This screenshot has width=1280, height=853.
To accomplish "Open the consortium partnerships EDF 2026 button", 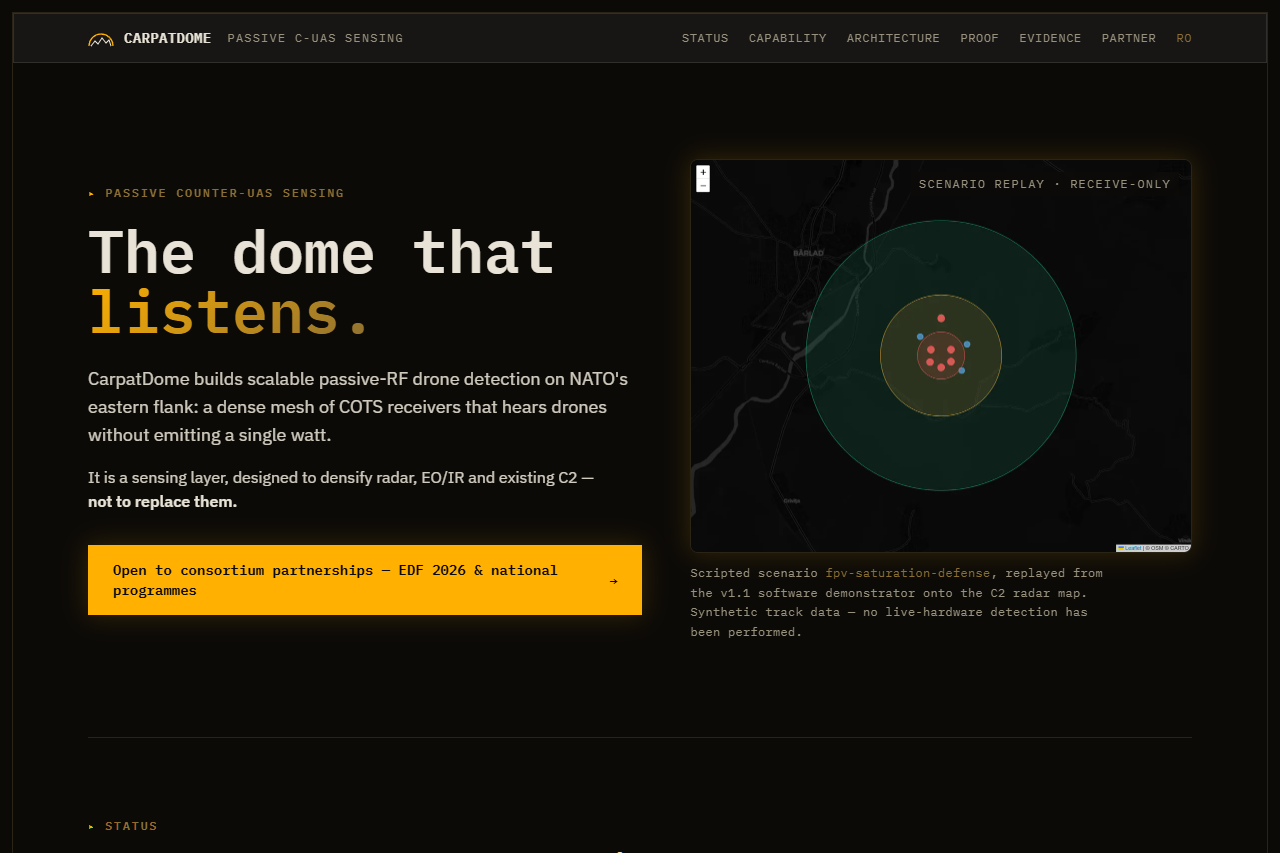I will pos(365,580).
